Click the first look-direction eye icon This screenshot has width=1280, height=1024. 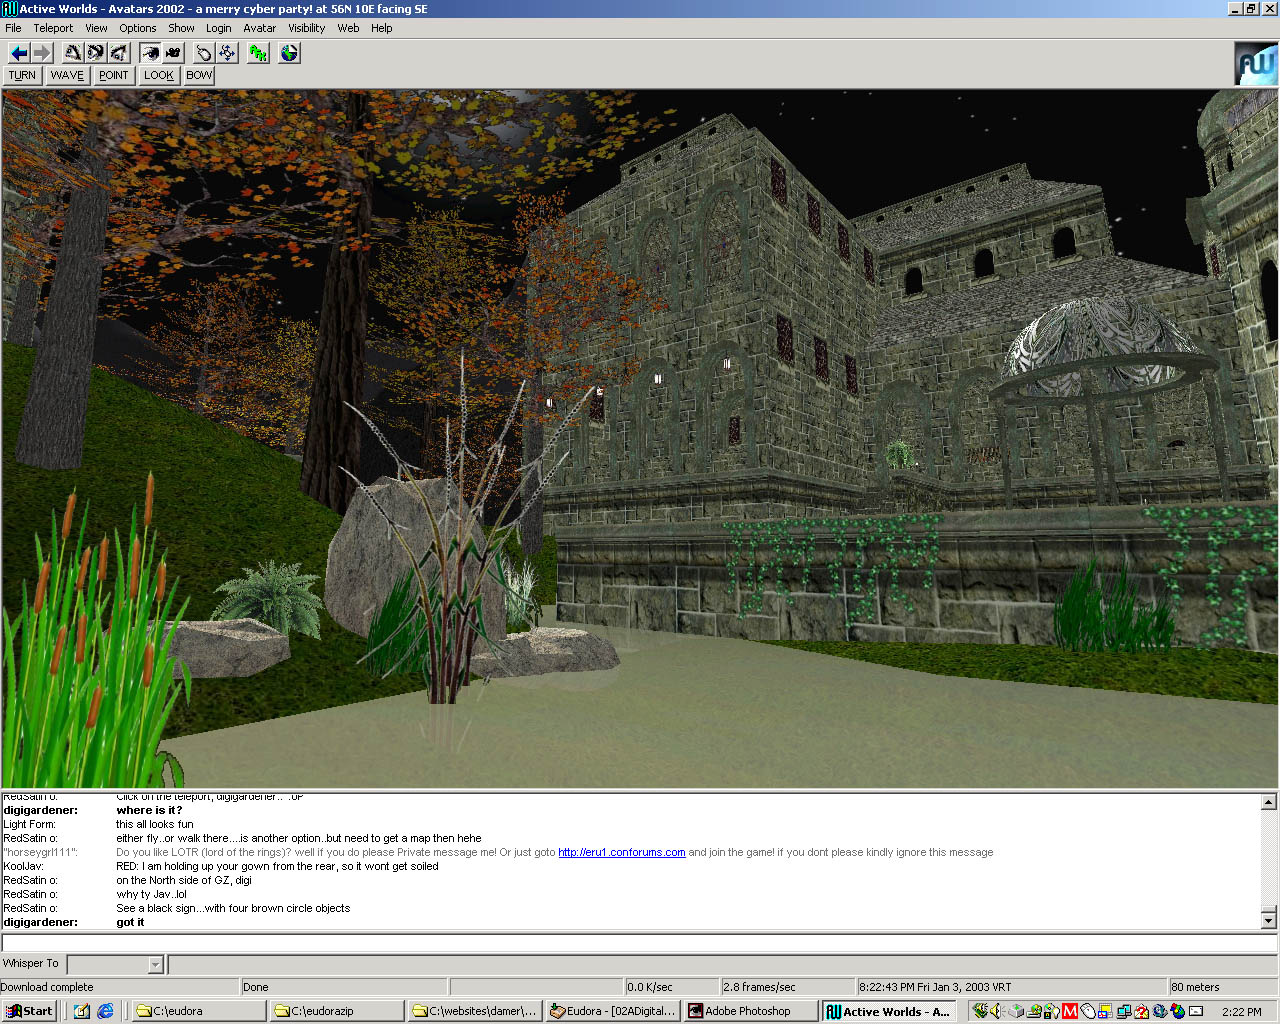(x=73, y=53)
